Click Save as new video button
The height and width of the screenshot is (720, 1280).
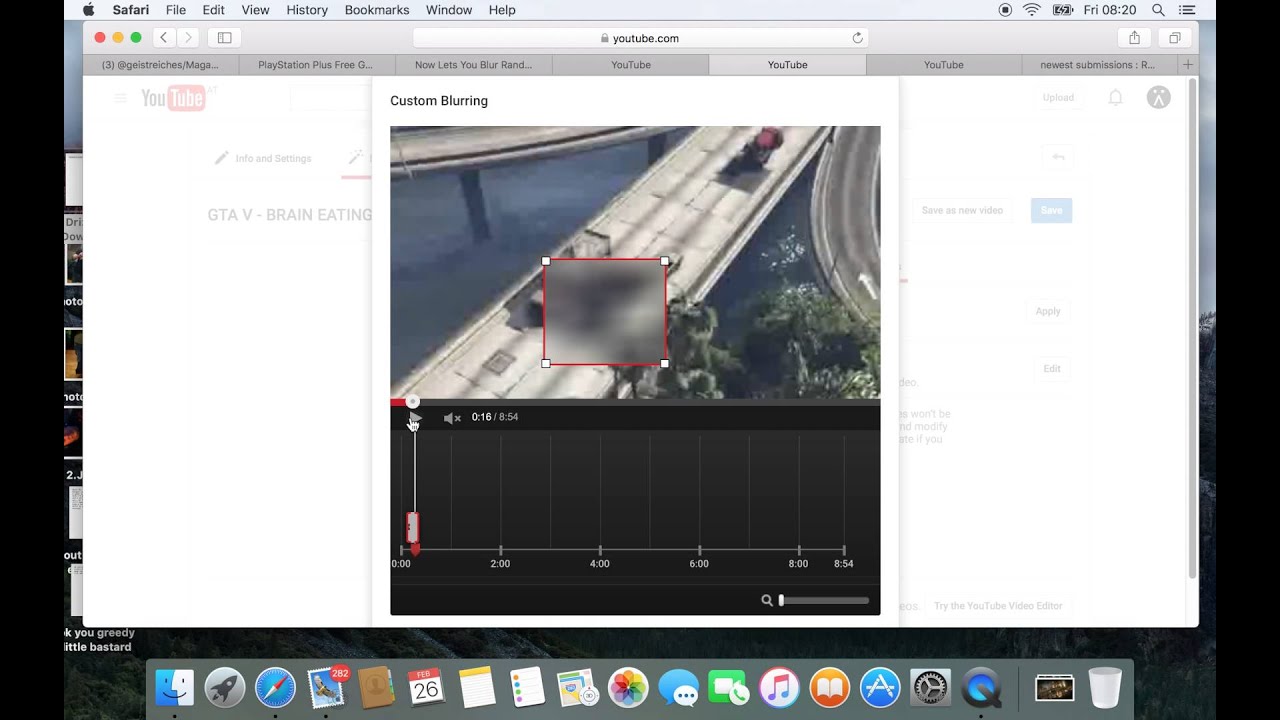(x=962, y=210)
